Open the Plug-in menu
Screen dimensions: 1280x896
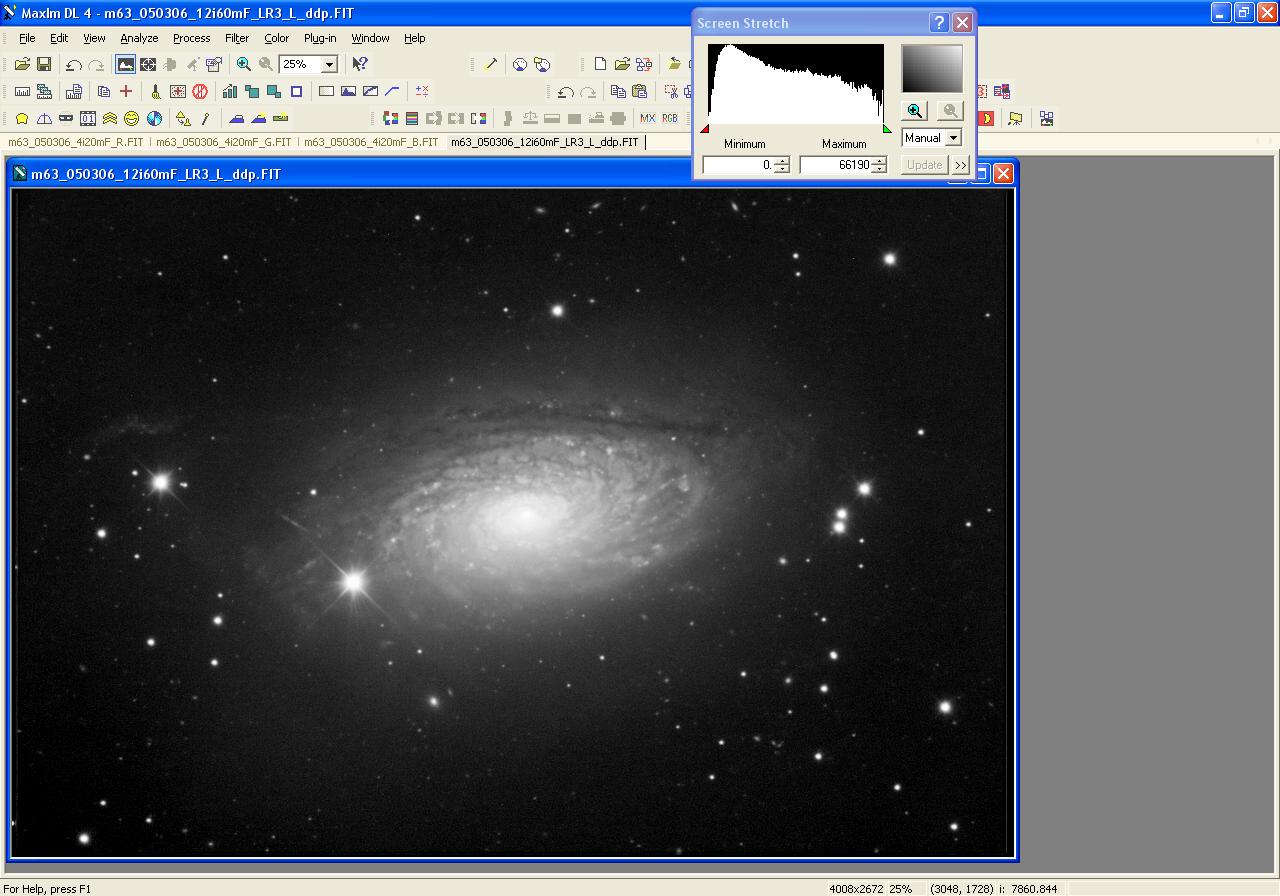320,38
